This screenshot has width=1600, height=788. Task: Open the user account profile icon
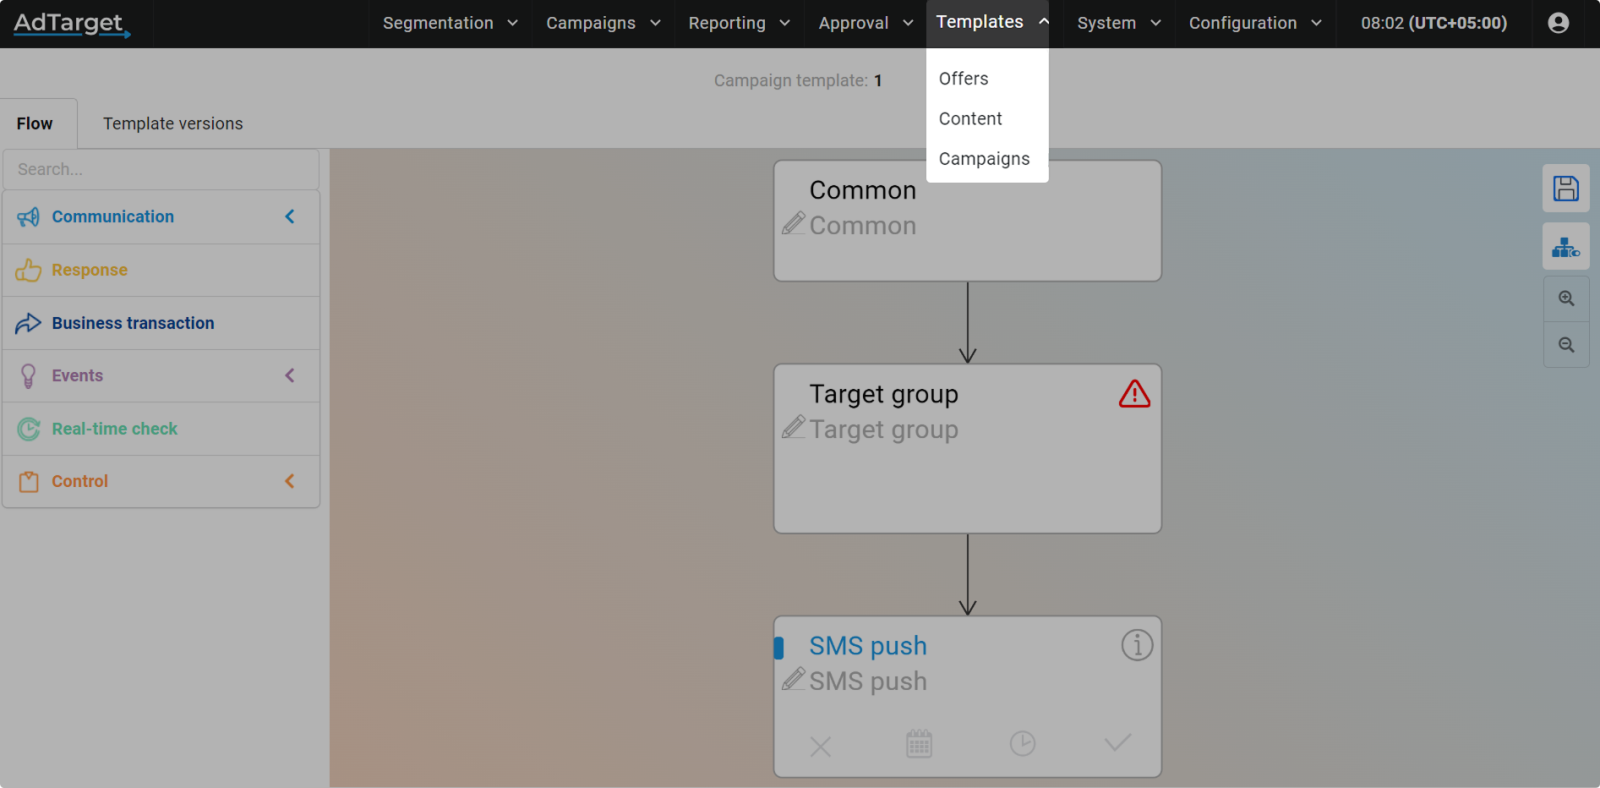(x=1558, y=23)
